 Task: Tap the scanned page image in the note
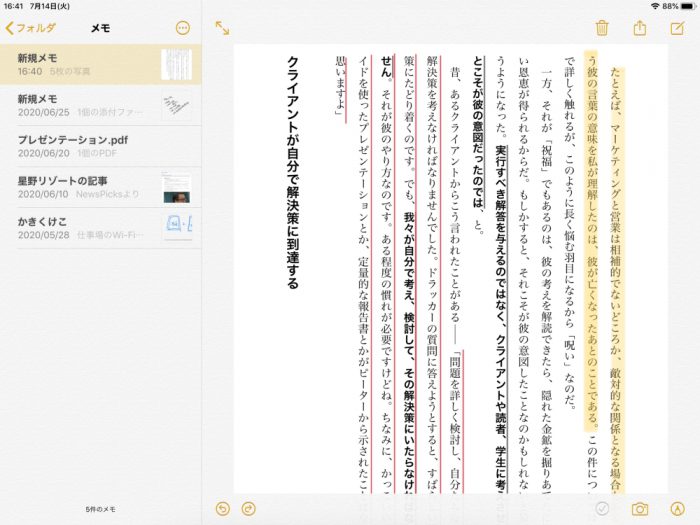(x=451, y=269)
